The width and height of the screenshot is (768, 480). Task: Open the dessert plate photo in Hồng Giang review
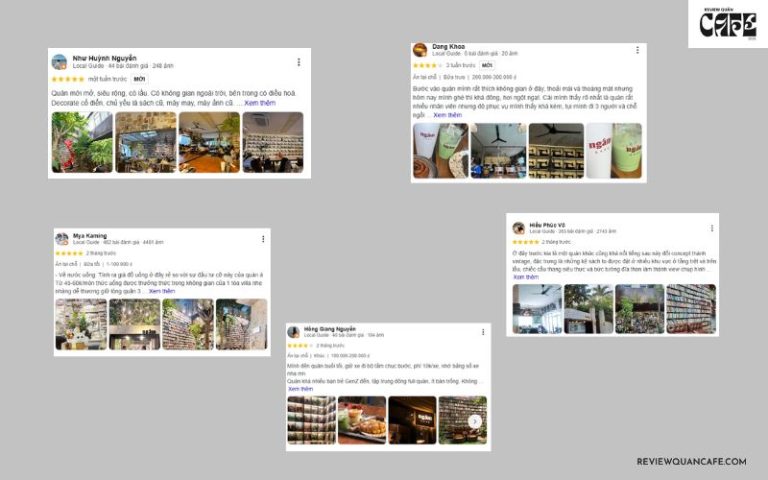pos(362,420)
